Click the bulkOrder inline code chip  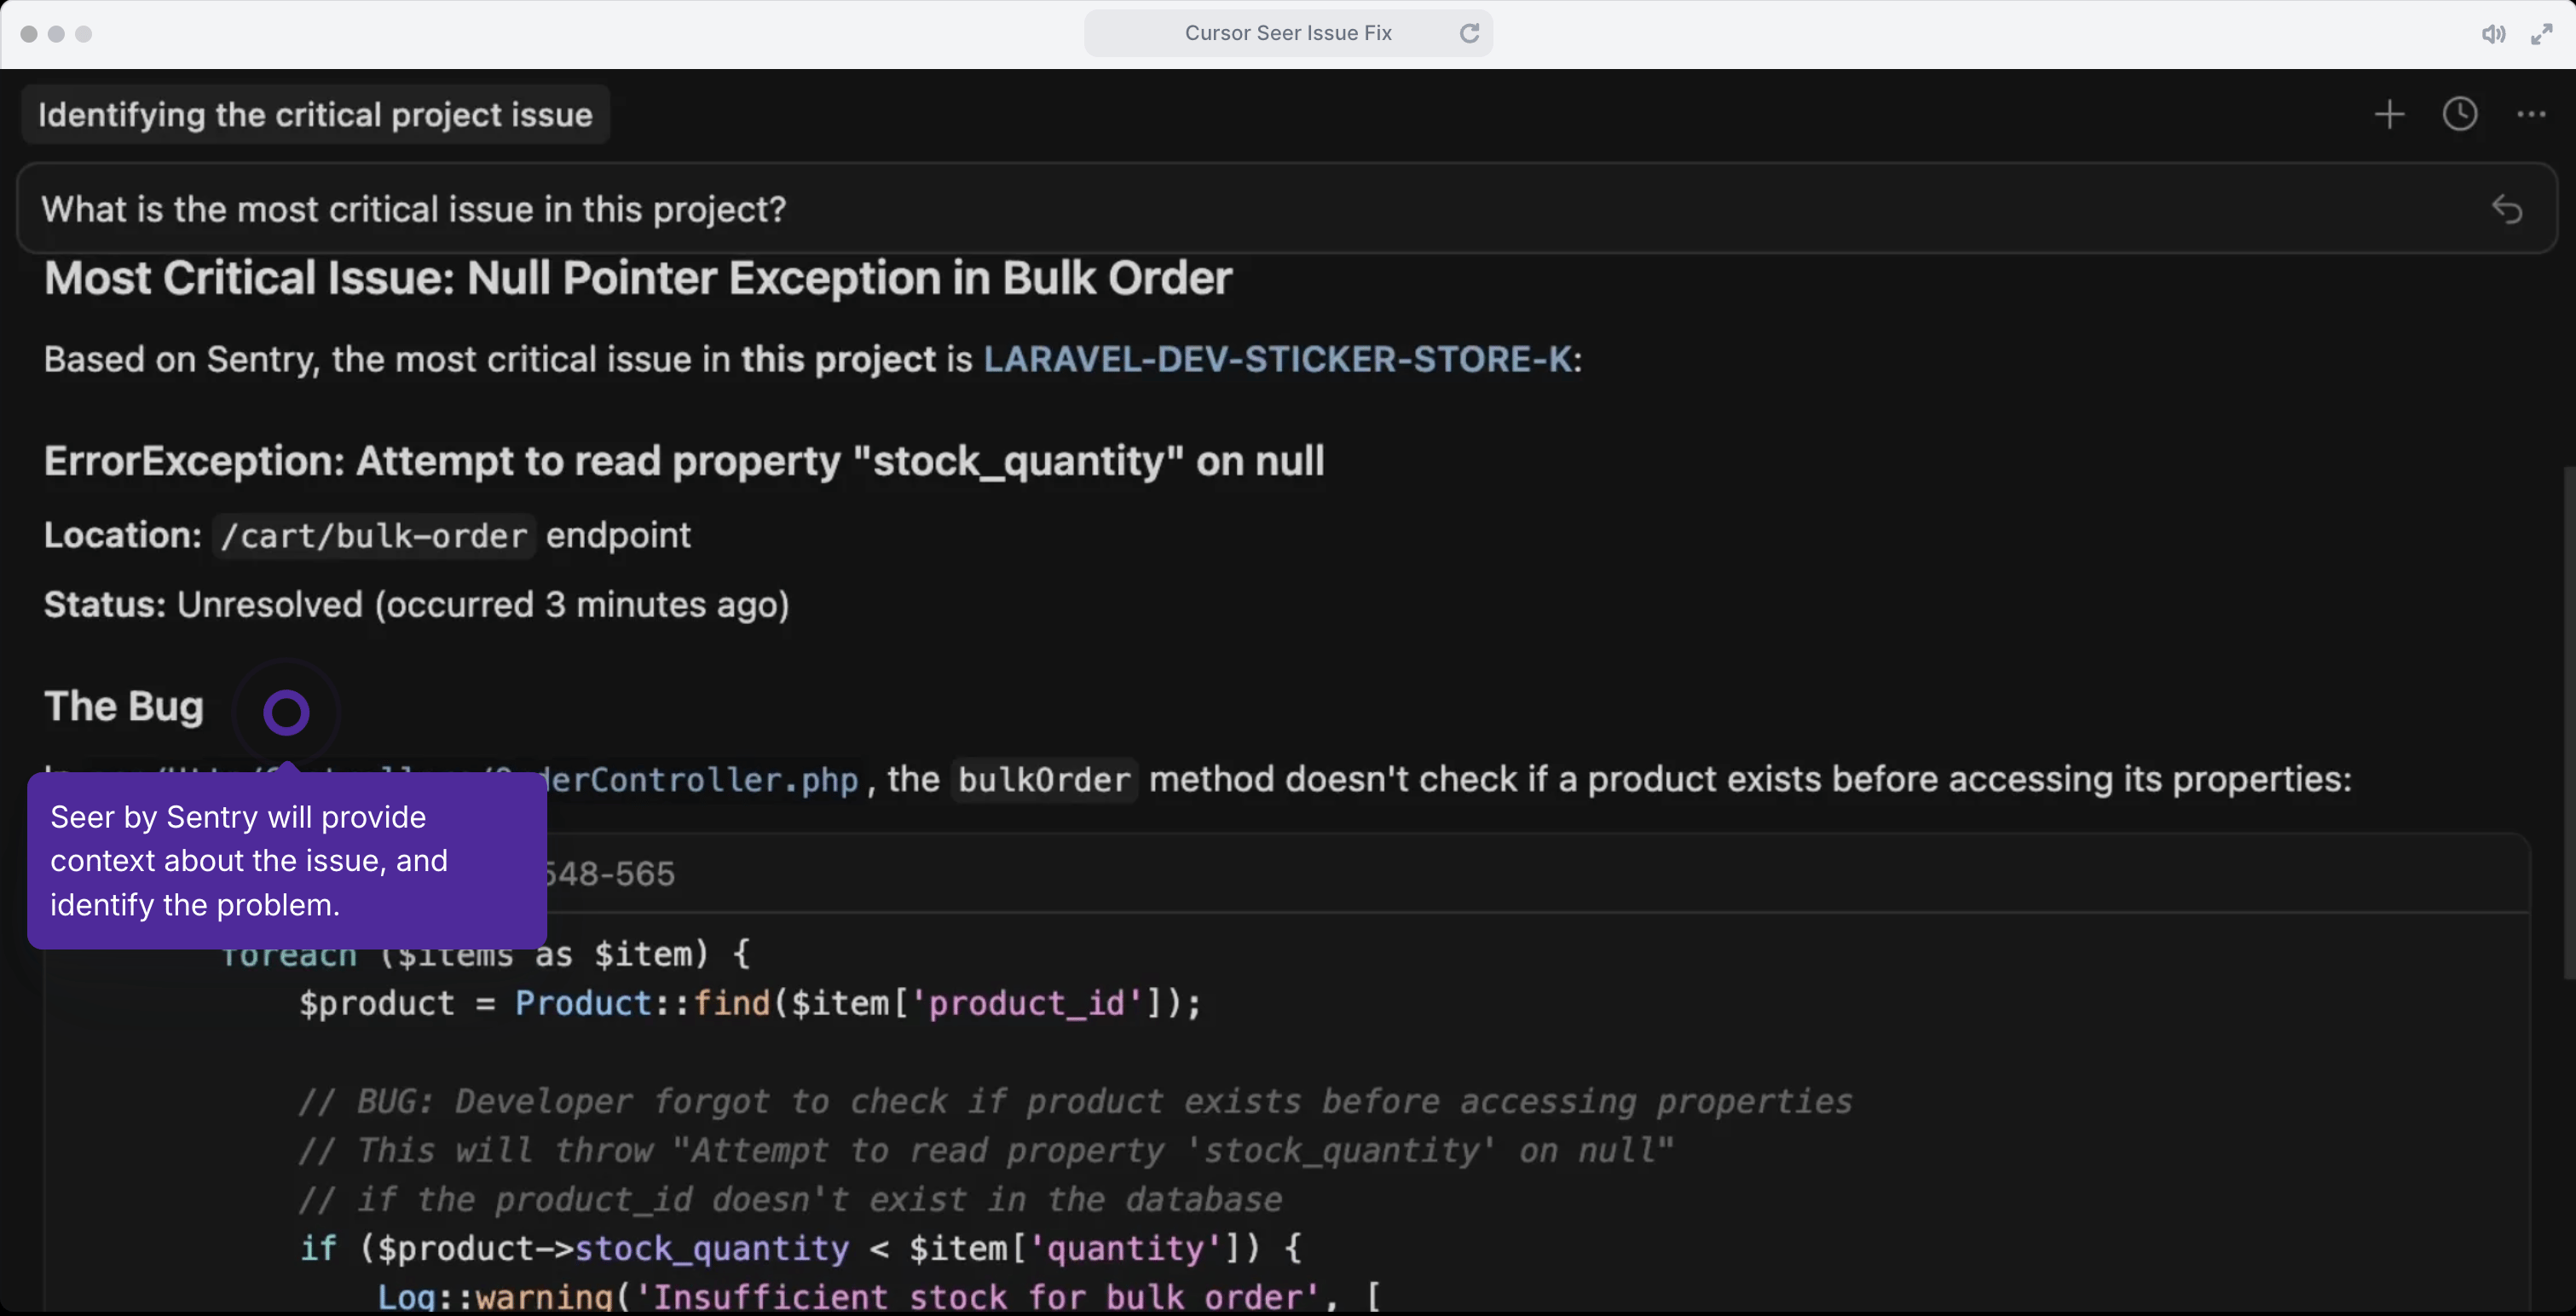pyautogui.click(x=1043, y=780)
